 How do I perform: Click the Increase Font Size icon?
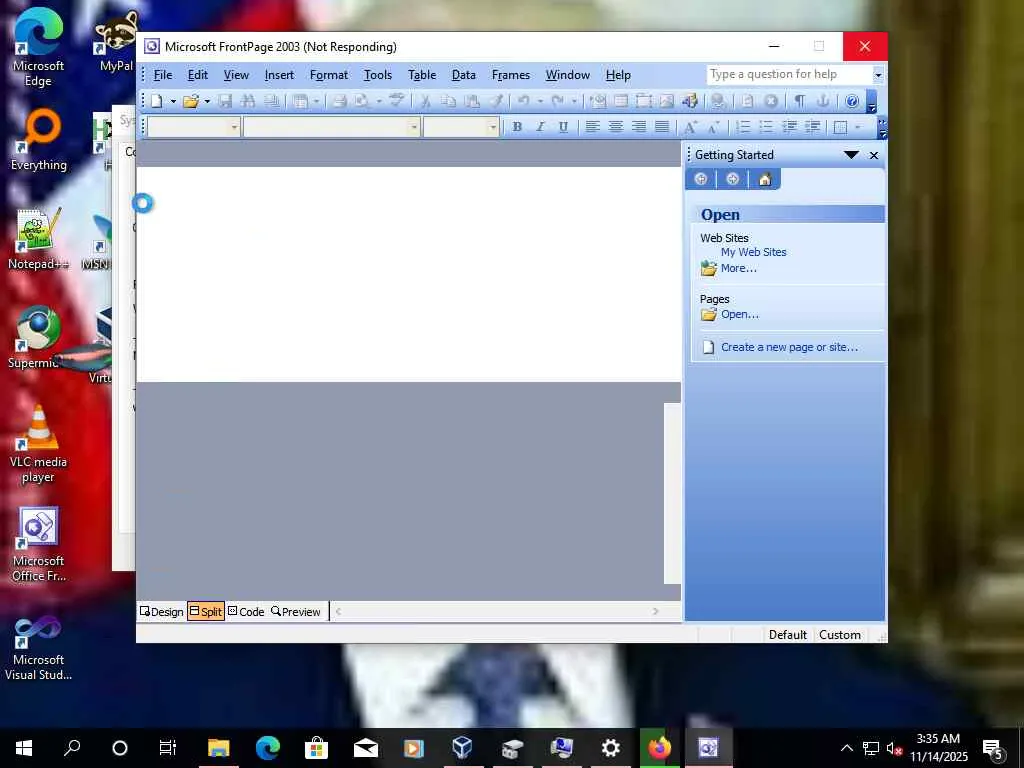tap(690, 127)
